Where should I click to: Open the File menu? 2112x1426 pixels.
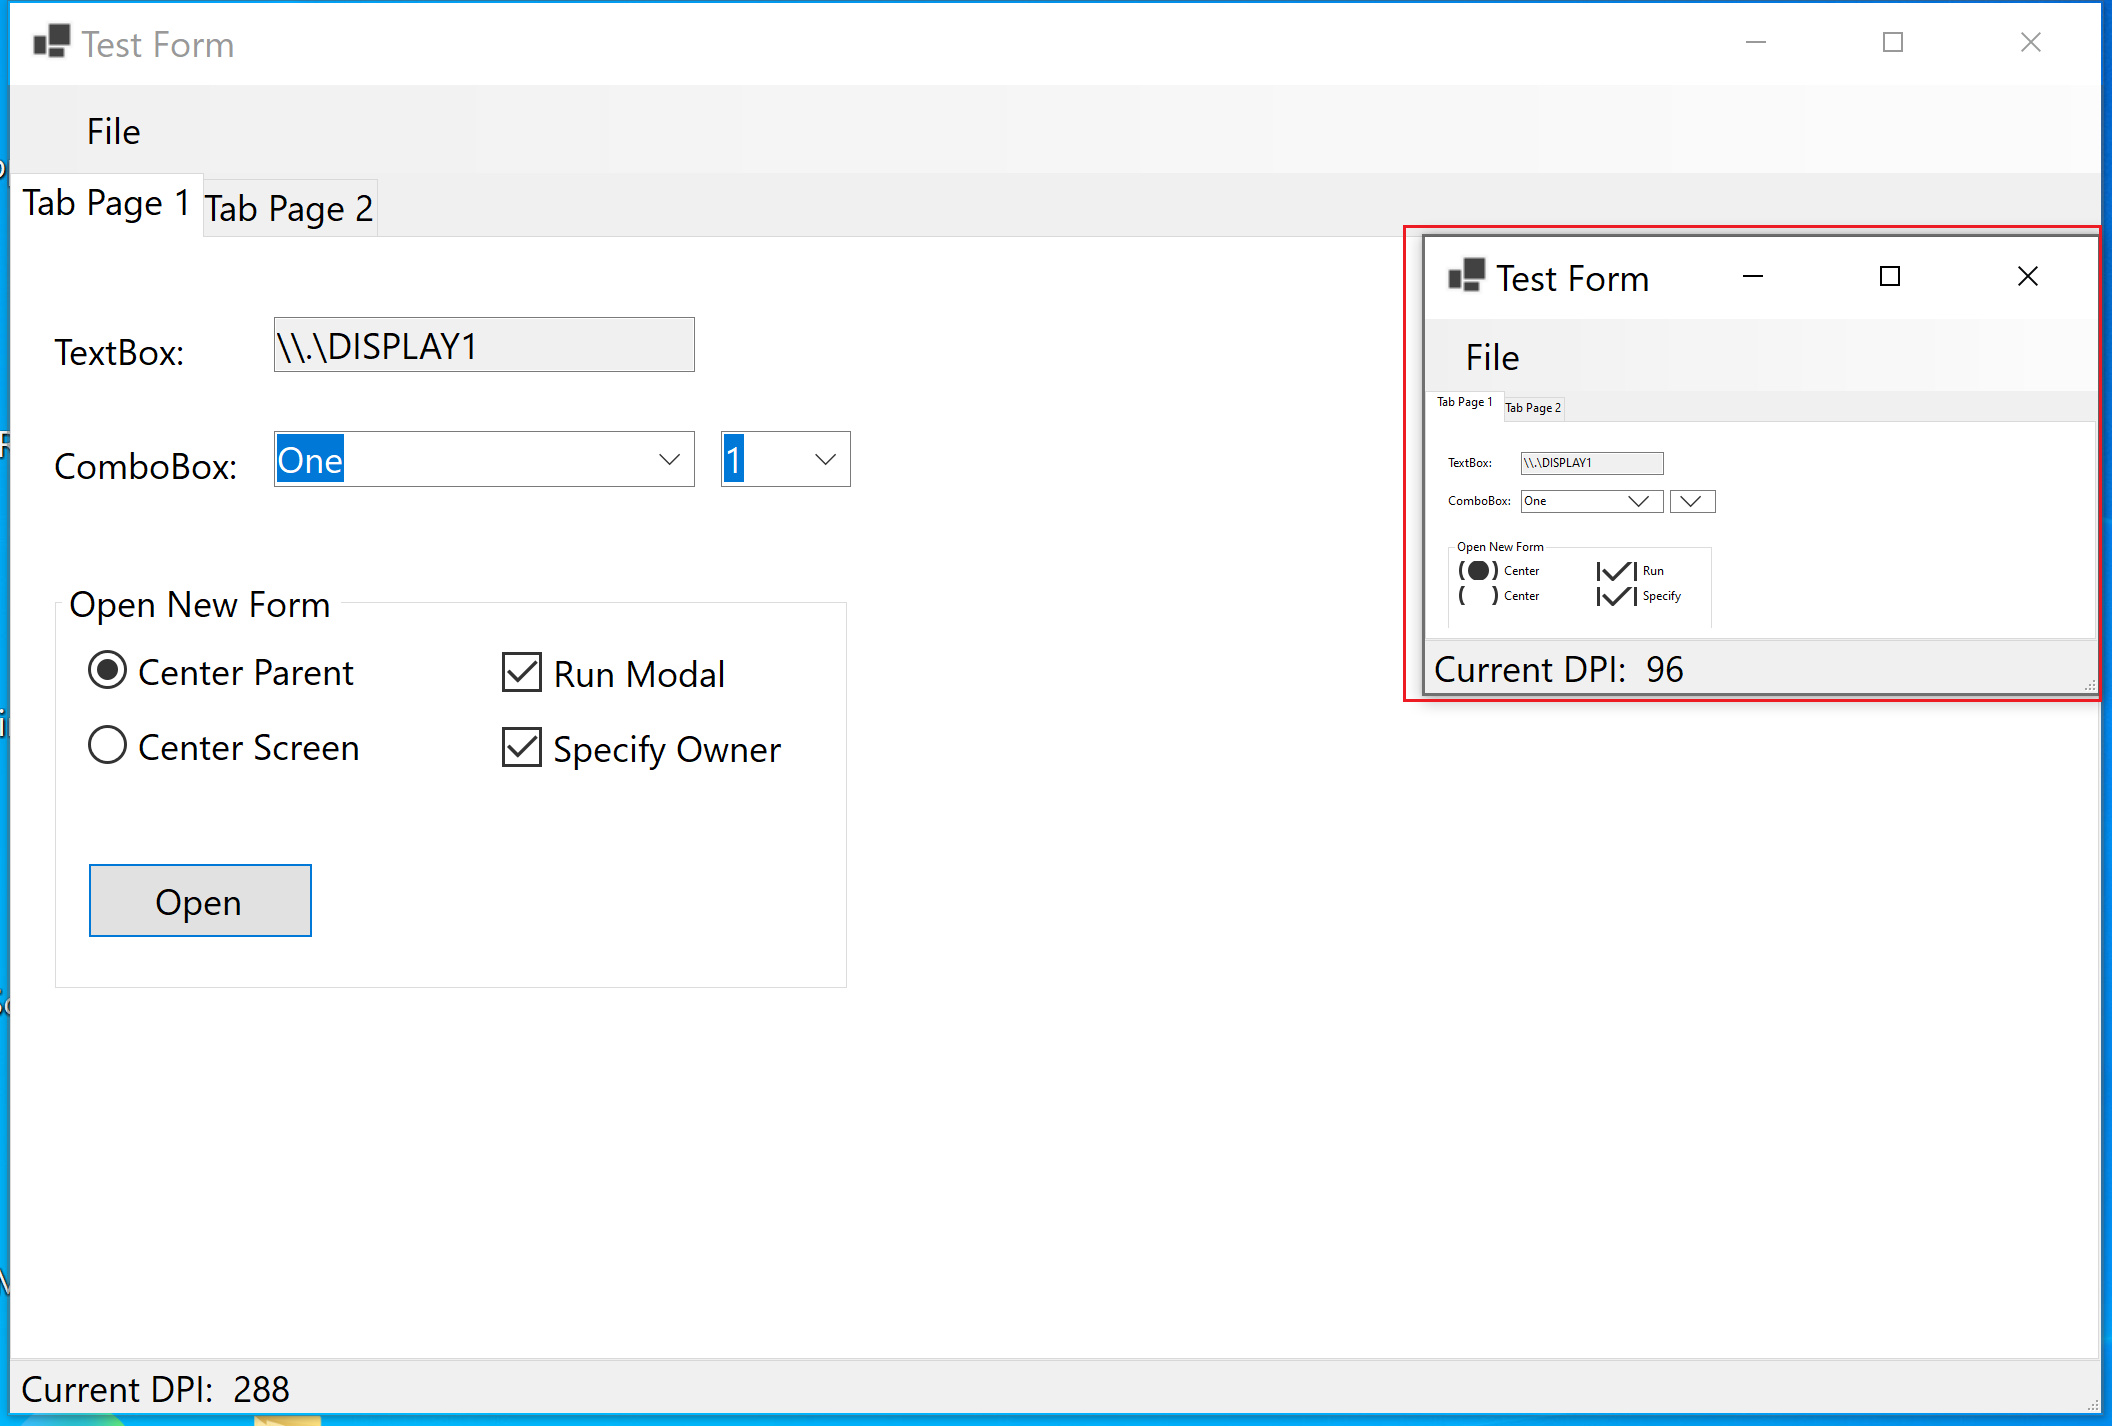(x=113, y=130)
